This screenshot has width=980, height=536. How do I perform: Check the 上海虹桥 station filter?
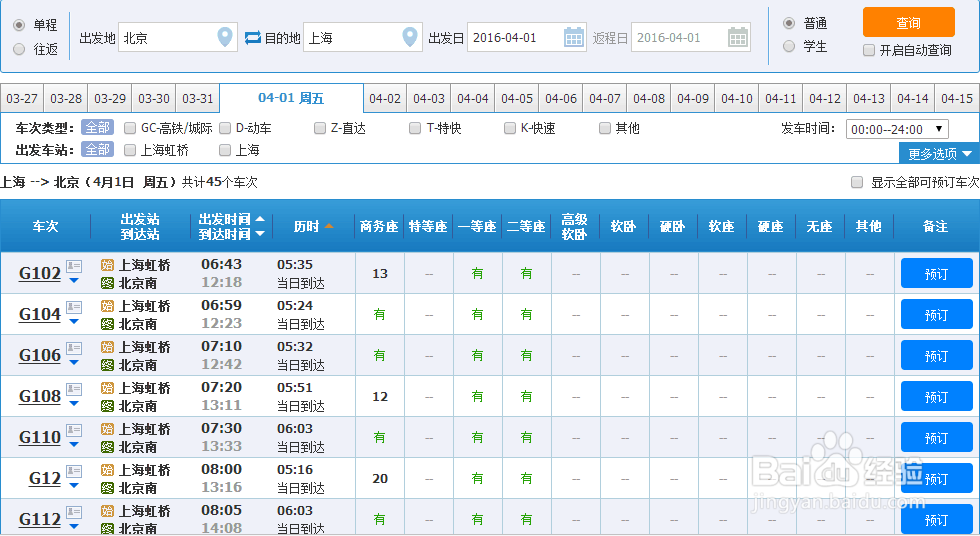[x=130, y=150]
